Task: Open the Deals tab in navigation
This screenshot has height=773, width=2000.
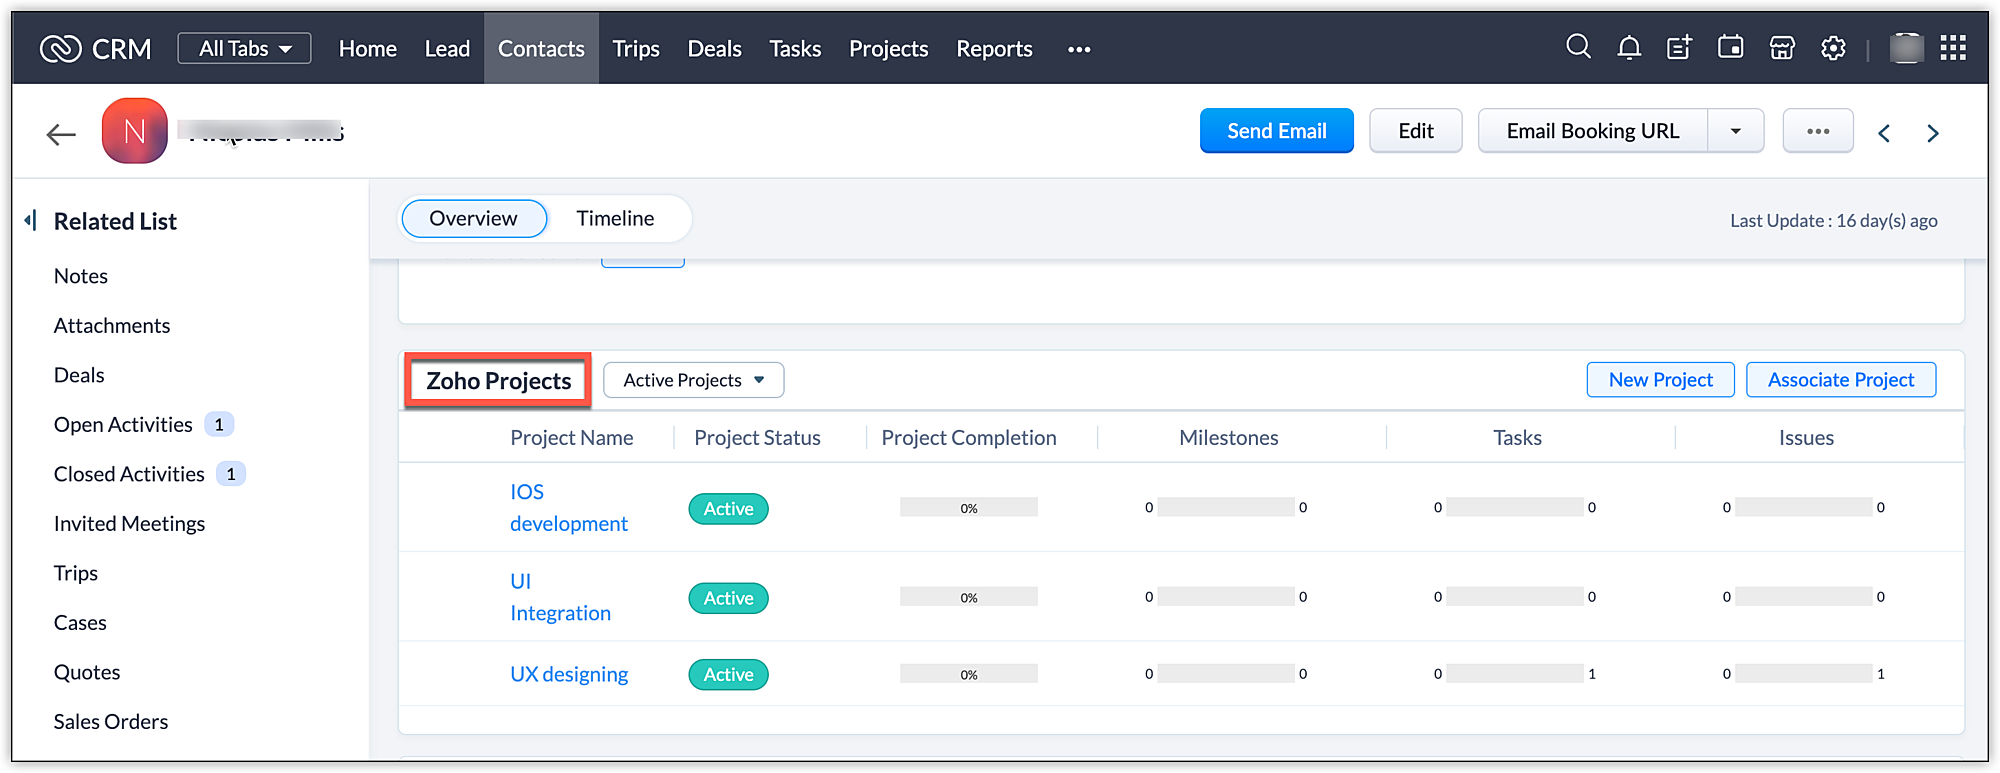Action: (x=714, y=48)
